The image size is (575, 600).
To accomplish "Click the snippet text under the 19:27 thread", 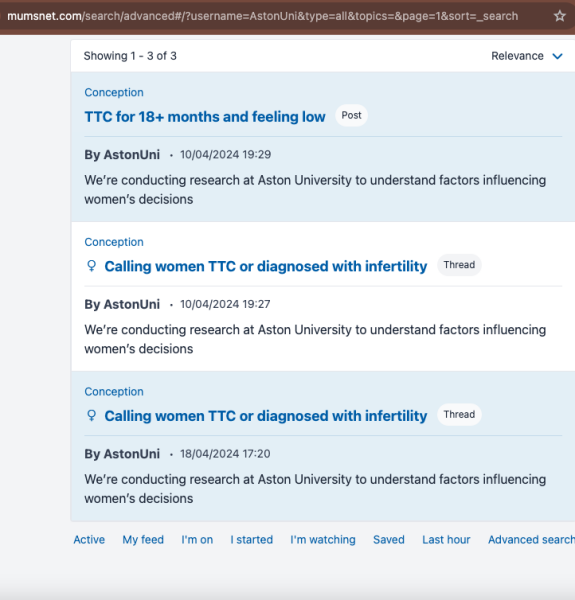I will [315, 339].
